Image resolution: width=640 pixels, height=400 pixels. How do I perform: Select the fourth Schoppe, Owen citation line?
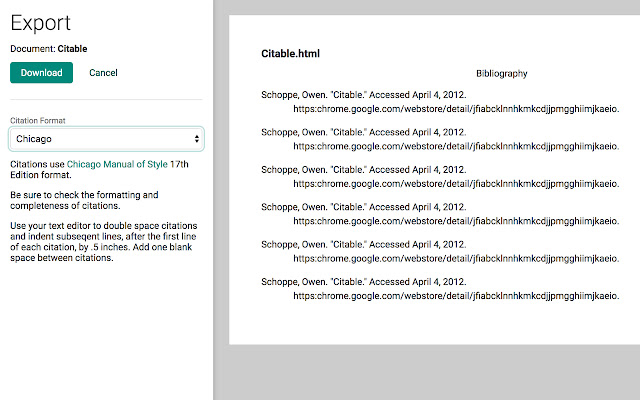363,208
